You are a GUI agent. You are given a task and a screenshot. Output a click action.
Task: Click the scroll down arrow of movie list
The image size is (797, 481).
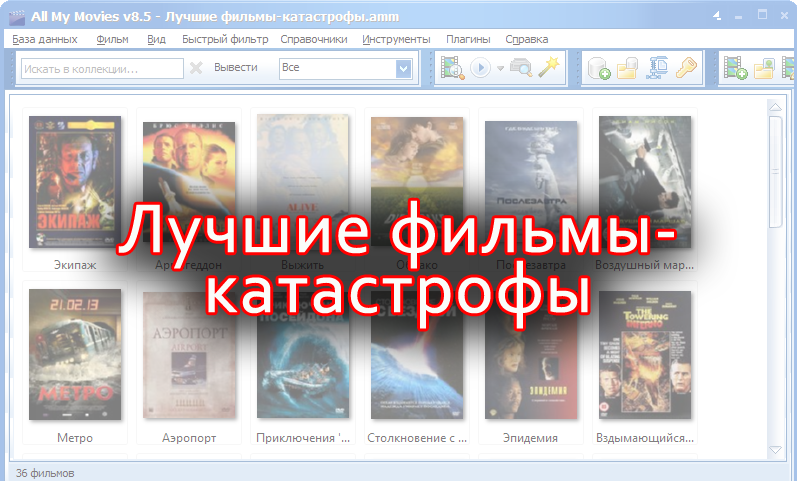(x=775, y=450)
